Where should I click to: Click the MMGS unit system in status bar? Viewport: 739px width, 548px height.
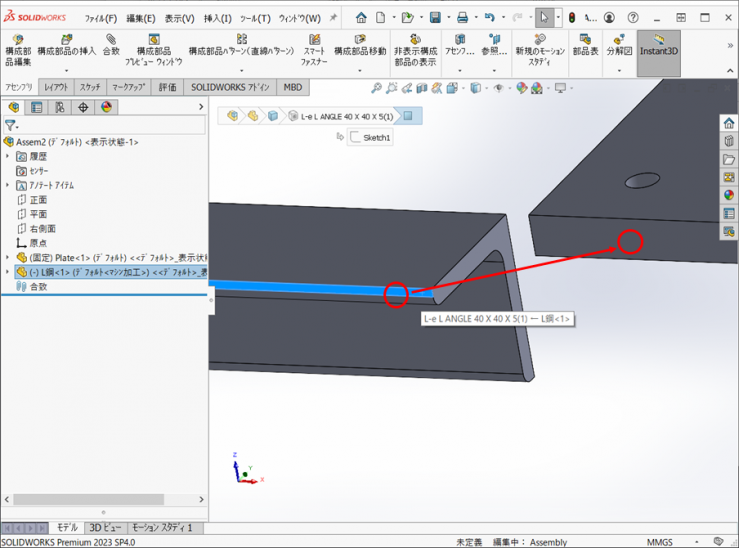point(659,541)
